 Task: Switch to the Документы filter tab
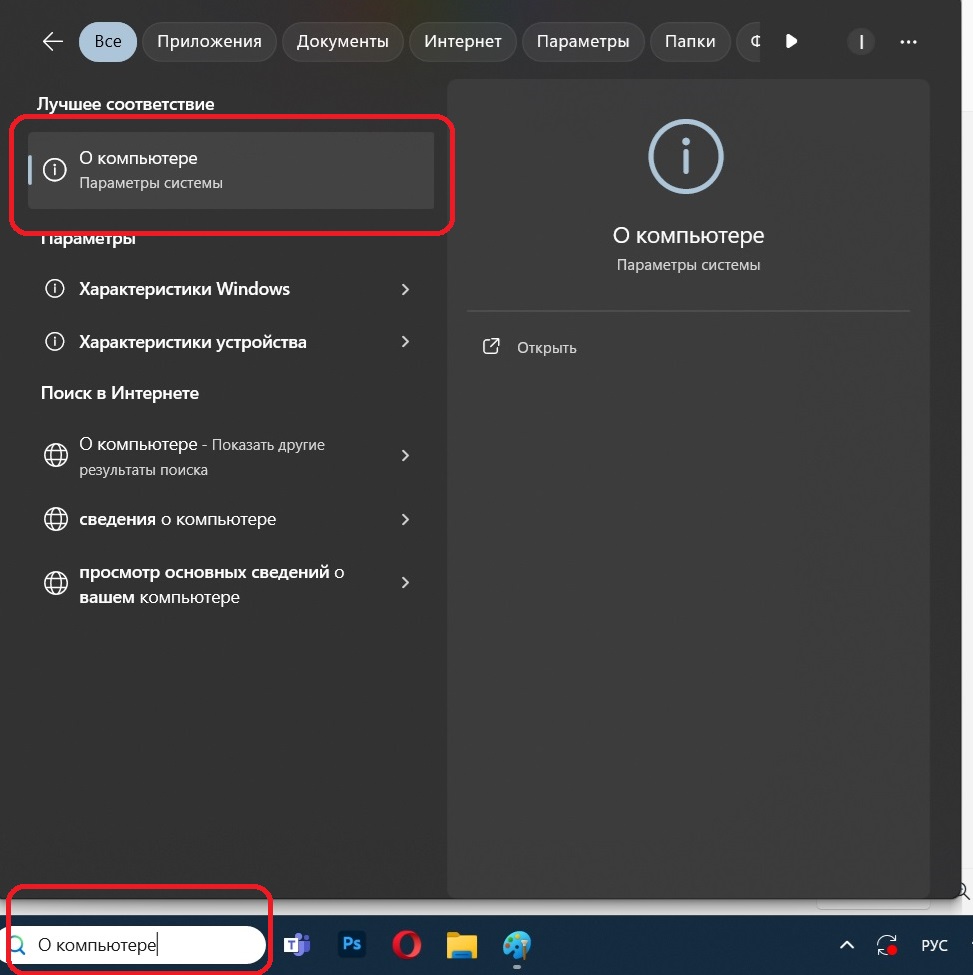coord(342,42)
